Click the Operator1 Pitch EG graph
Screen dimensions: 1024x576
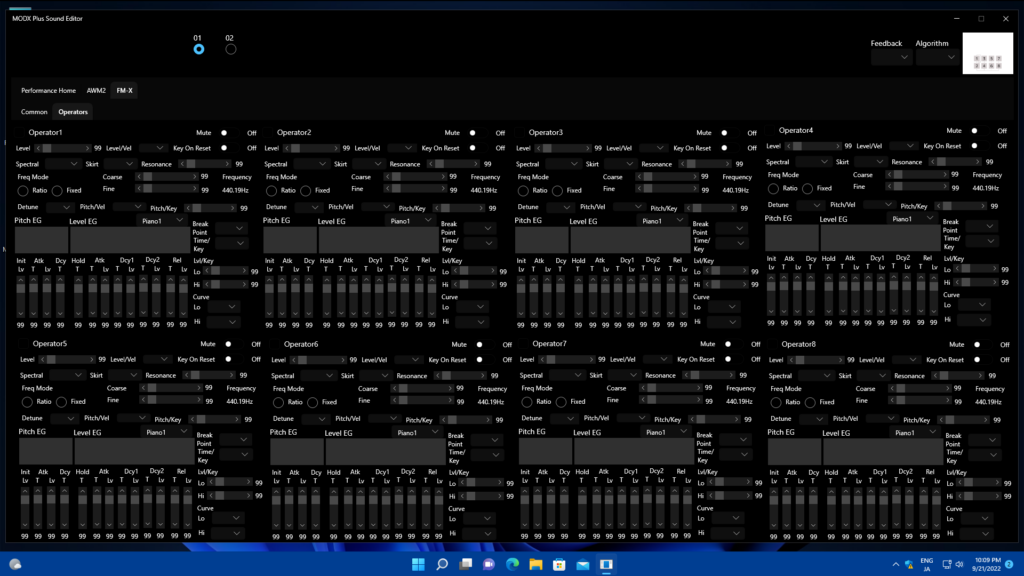pos(41,240)
